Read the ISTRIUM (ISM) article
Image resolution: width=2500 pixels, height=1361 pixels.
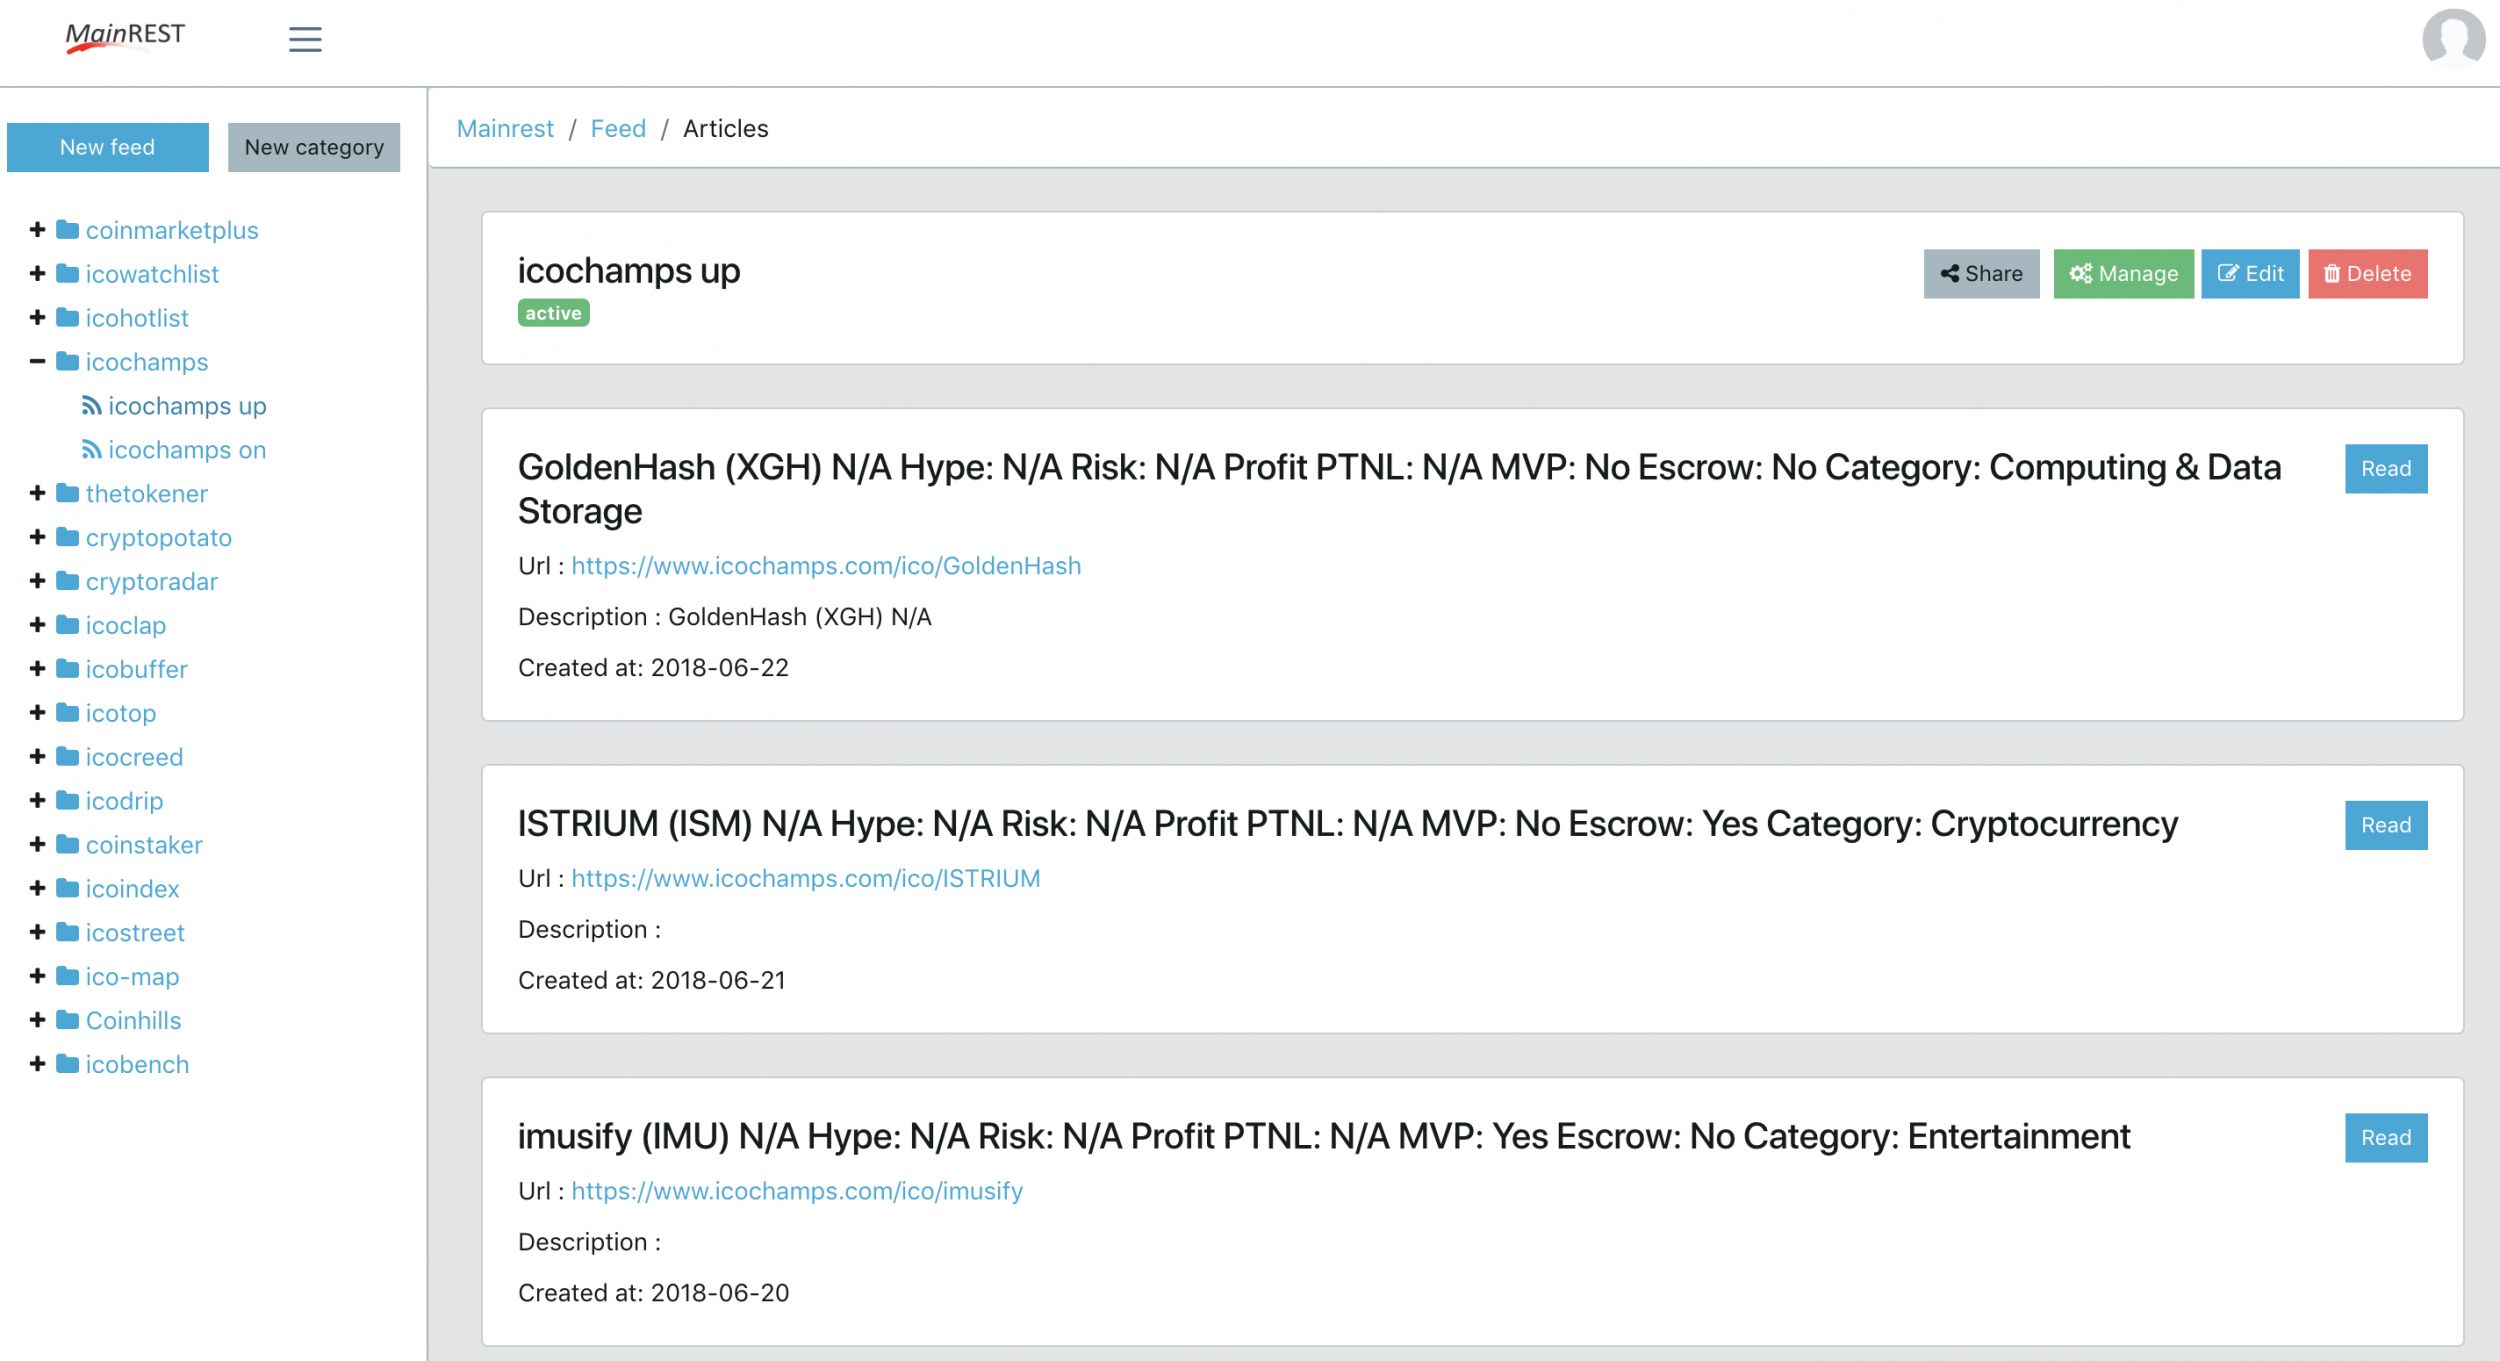click(x=2385, y=826)
